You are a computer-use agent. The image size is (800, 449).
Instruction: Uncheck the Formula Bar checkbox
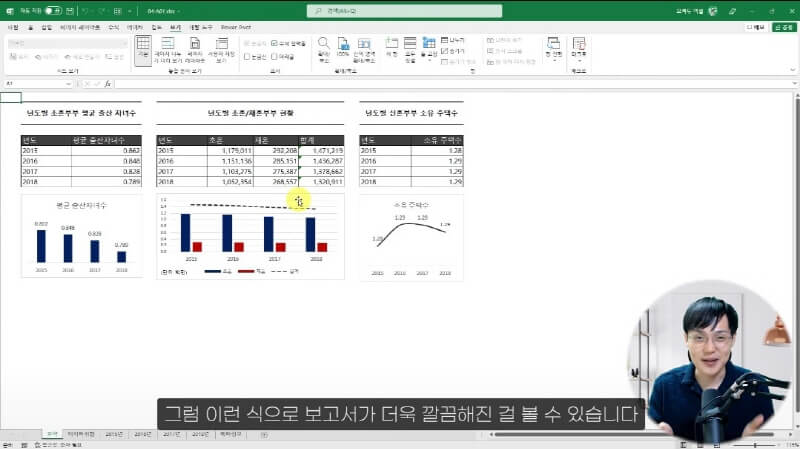point(274,43)
